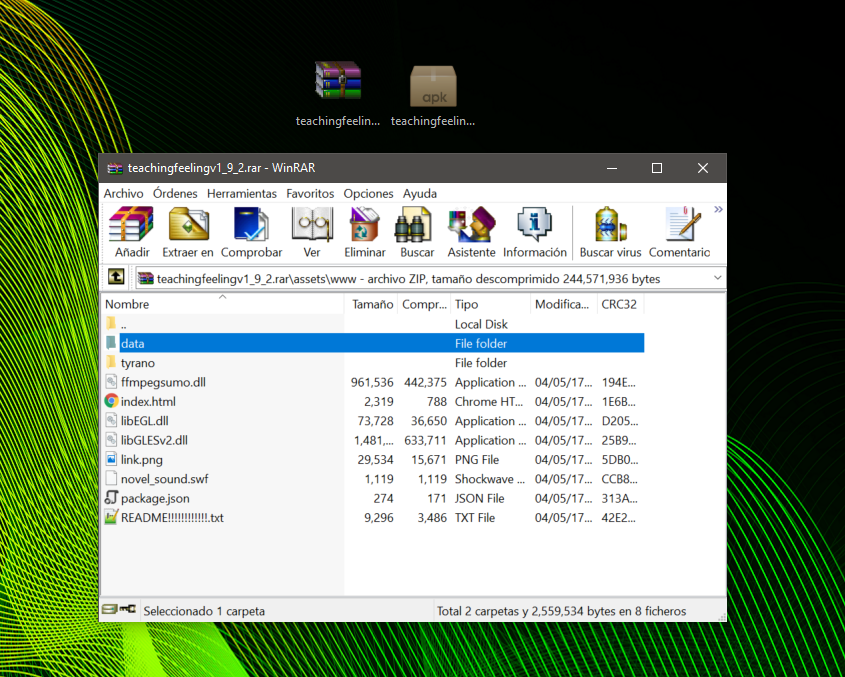Click the dll icon beside ffmpegsumo.dll
Viewport: 845px width, 677px height.
(x=111, y=382)
